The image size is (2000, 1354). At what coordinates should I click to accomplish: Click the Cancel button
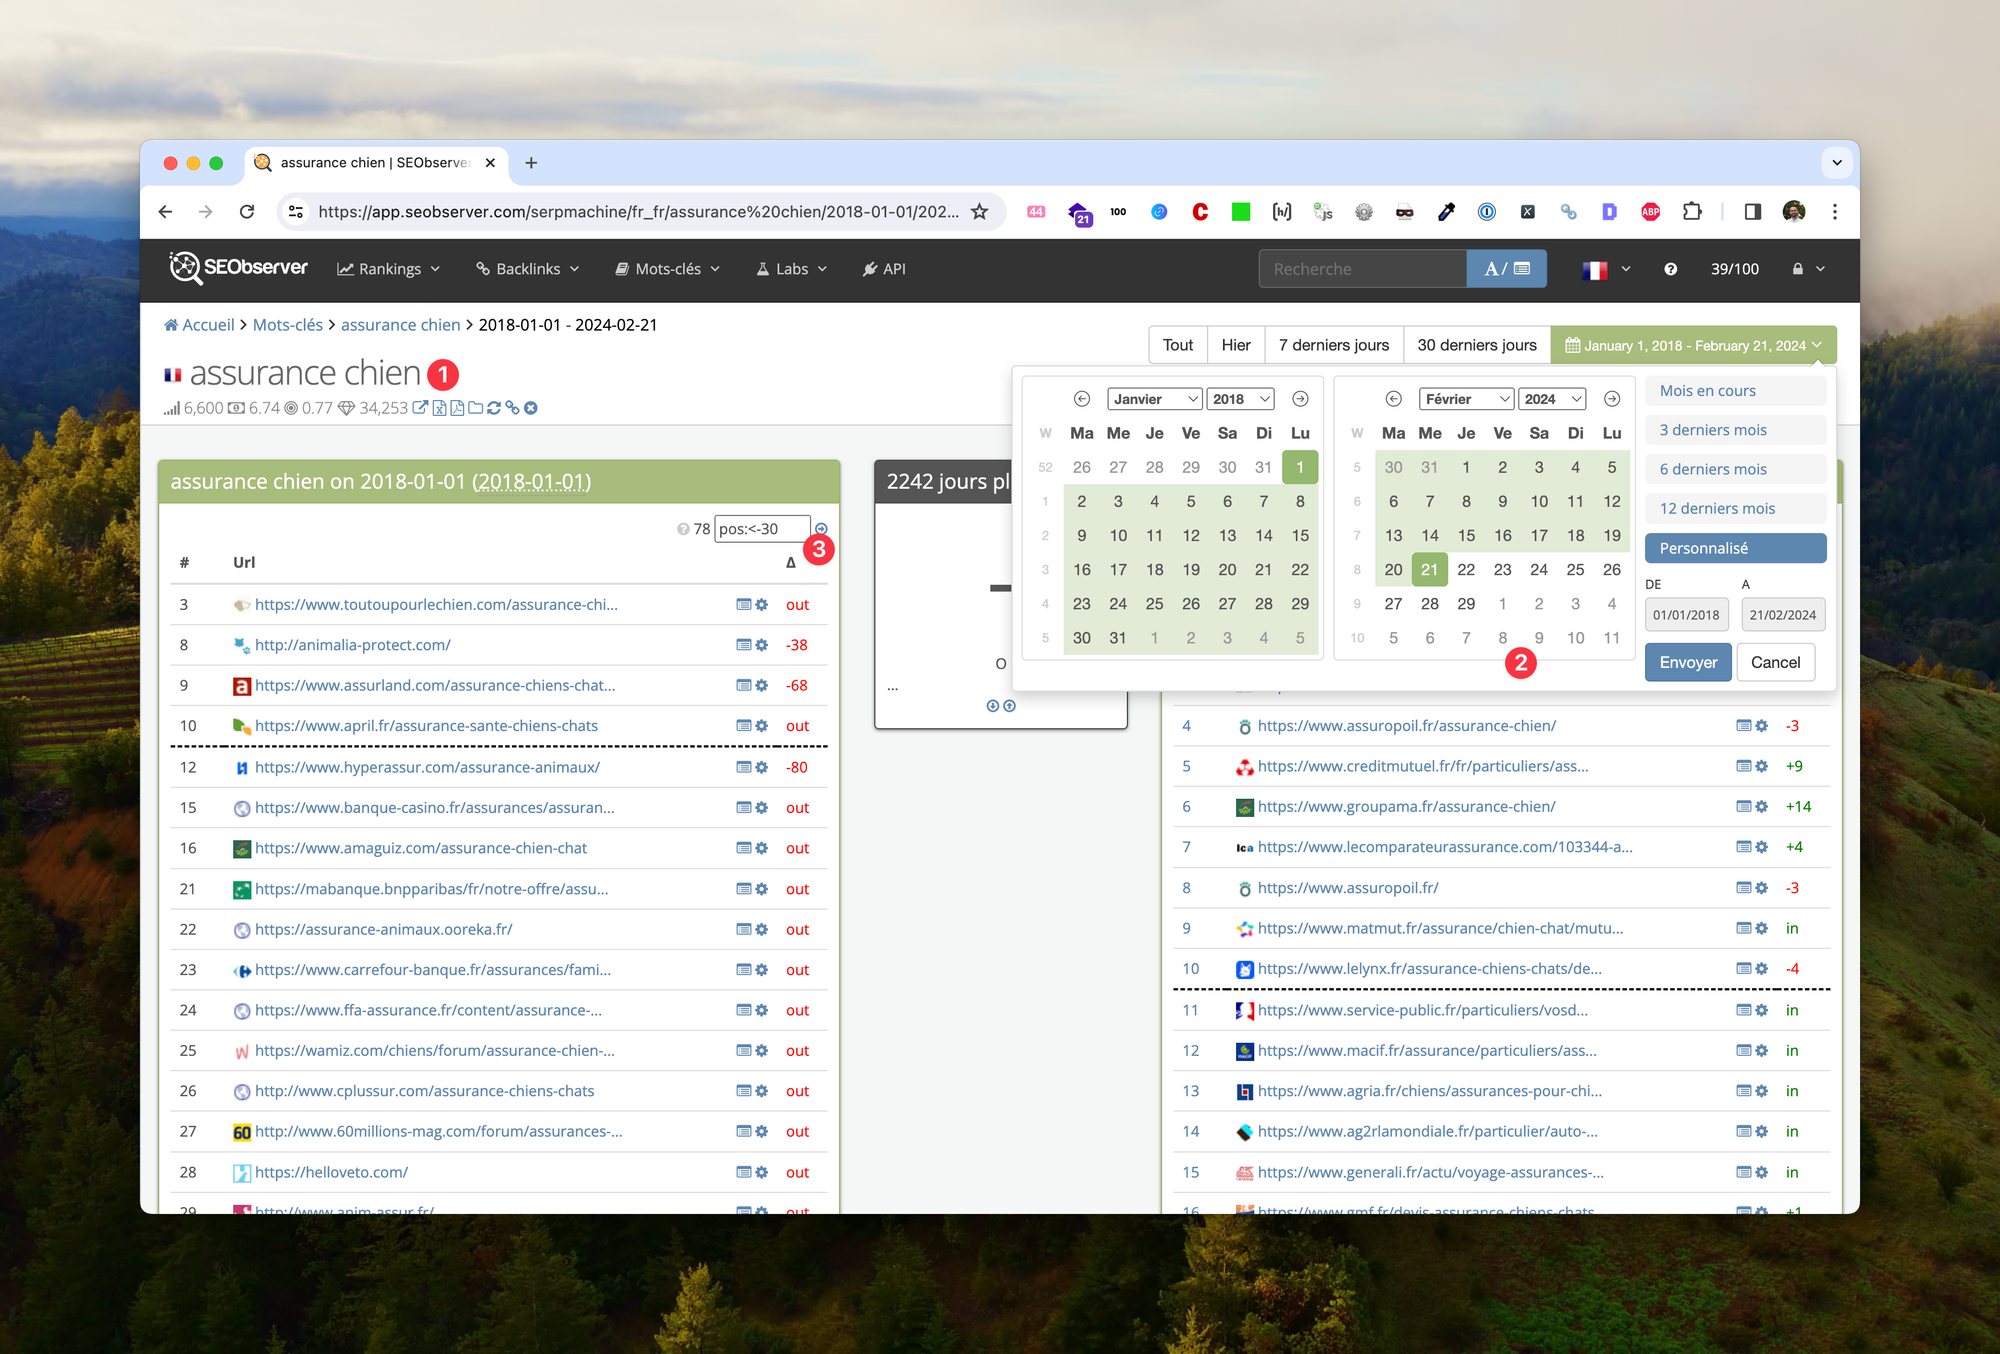[1776, 662]
